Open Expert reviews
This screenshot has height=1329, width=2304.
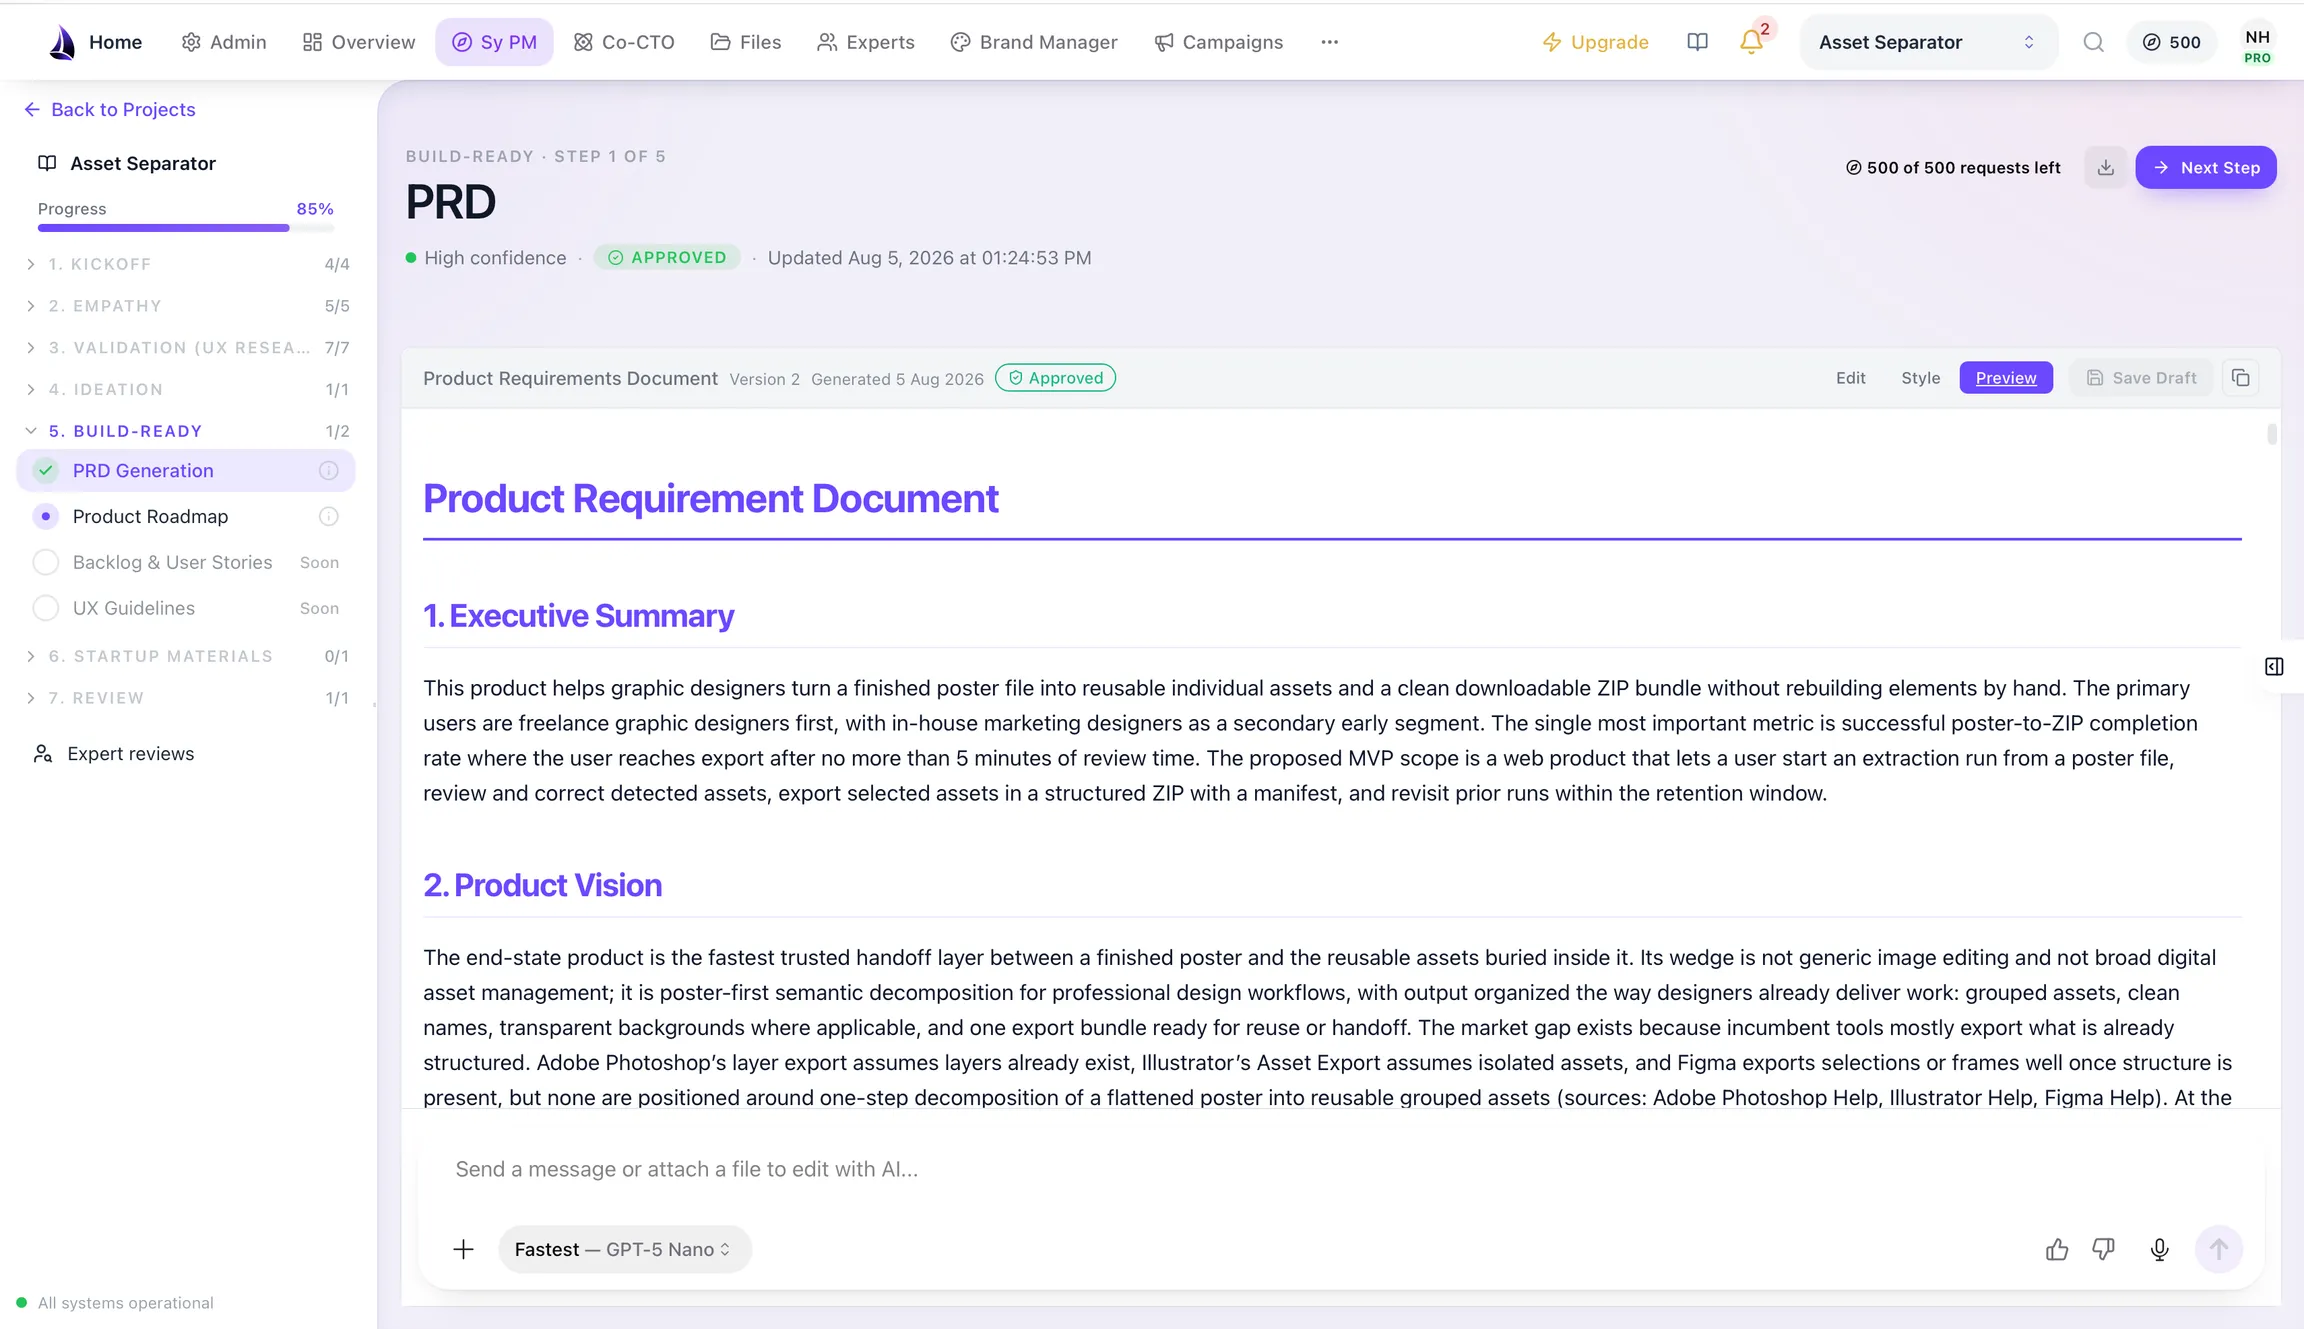click(114, 753)
